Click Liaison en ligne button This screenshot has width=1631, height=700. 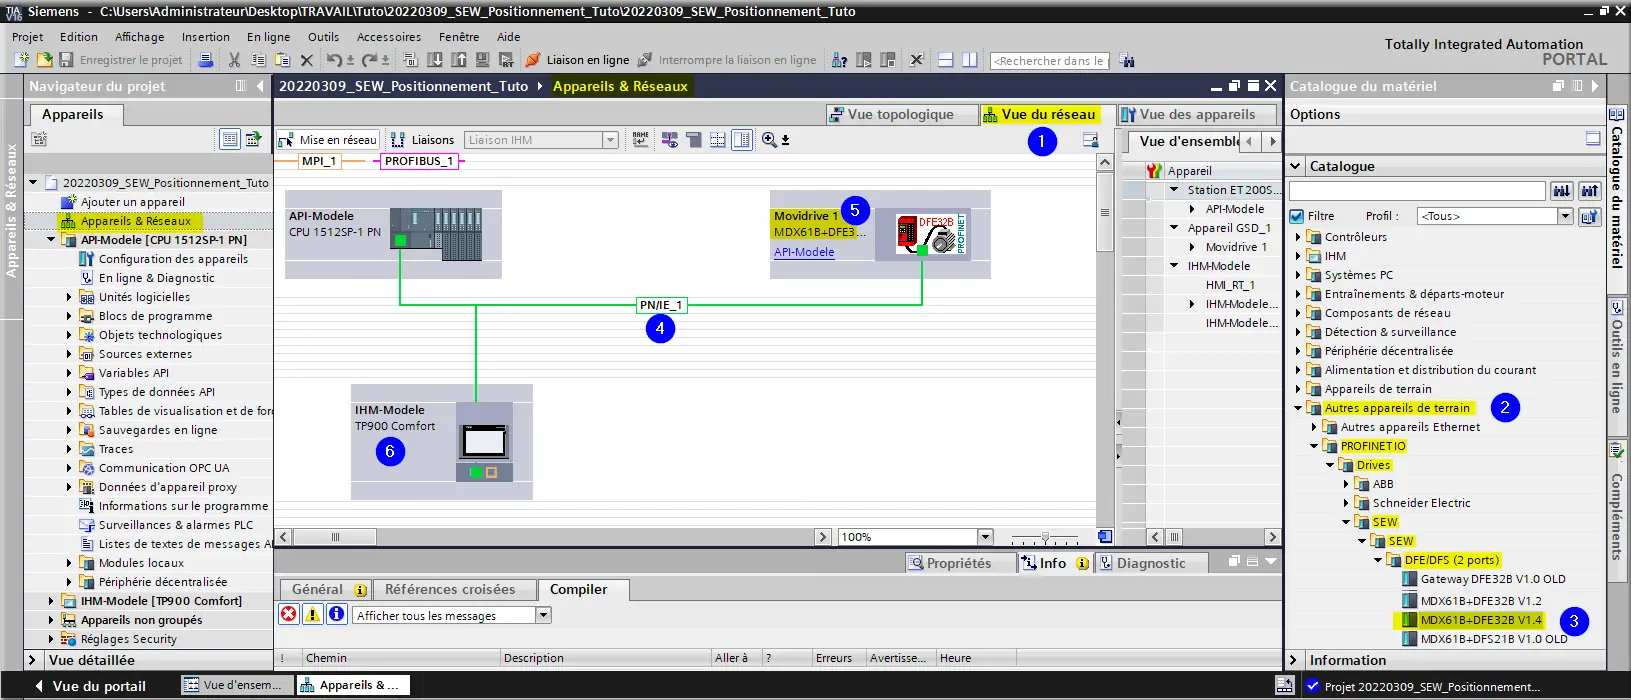tap(578, 60)
